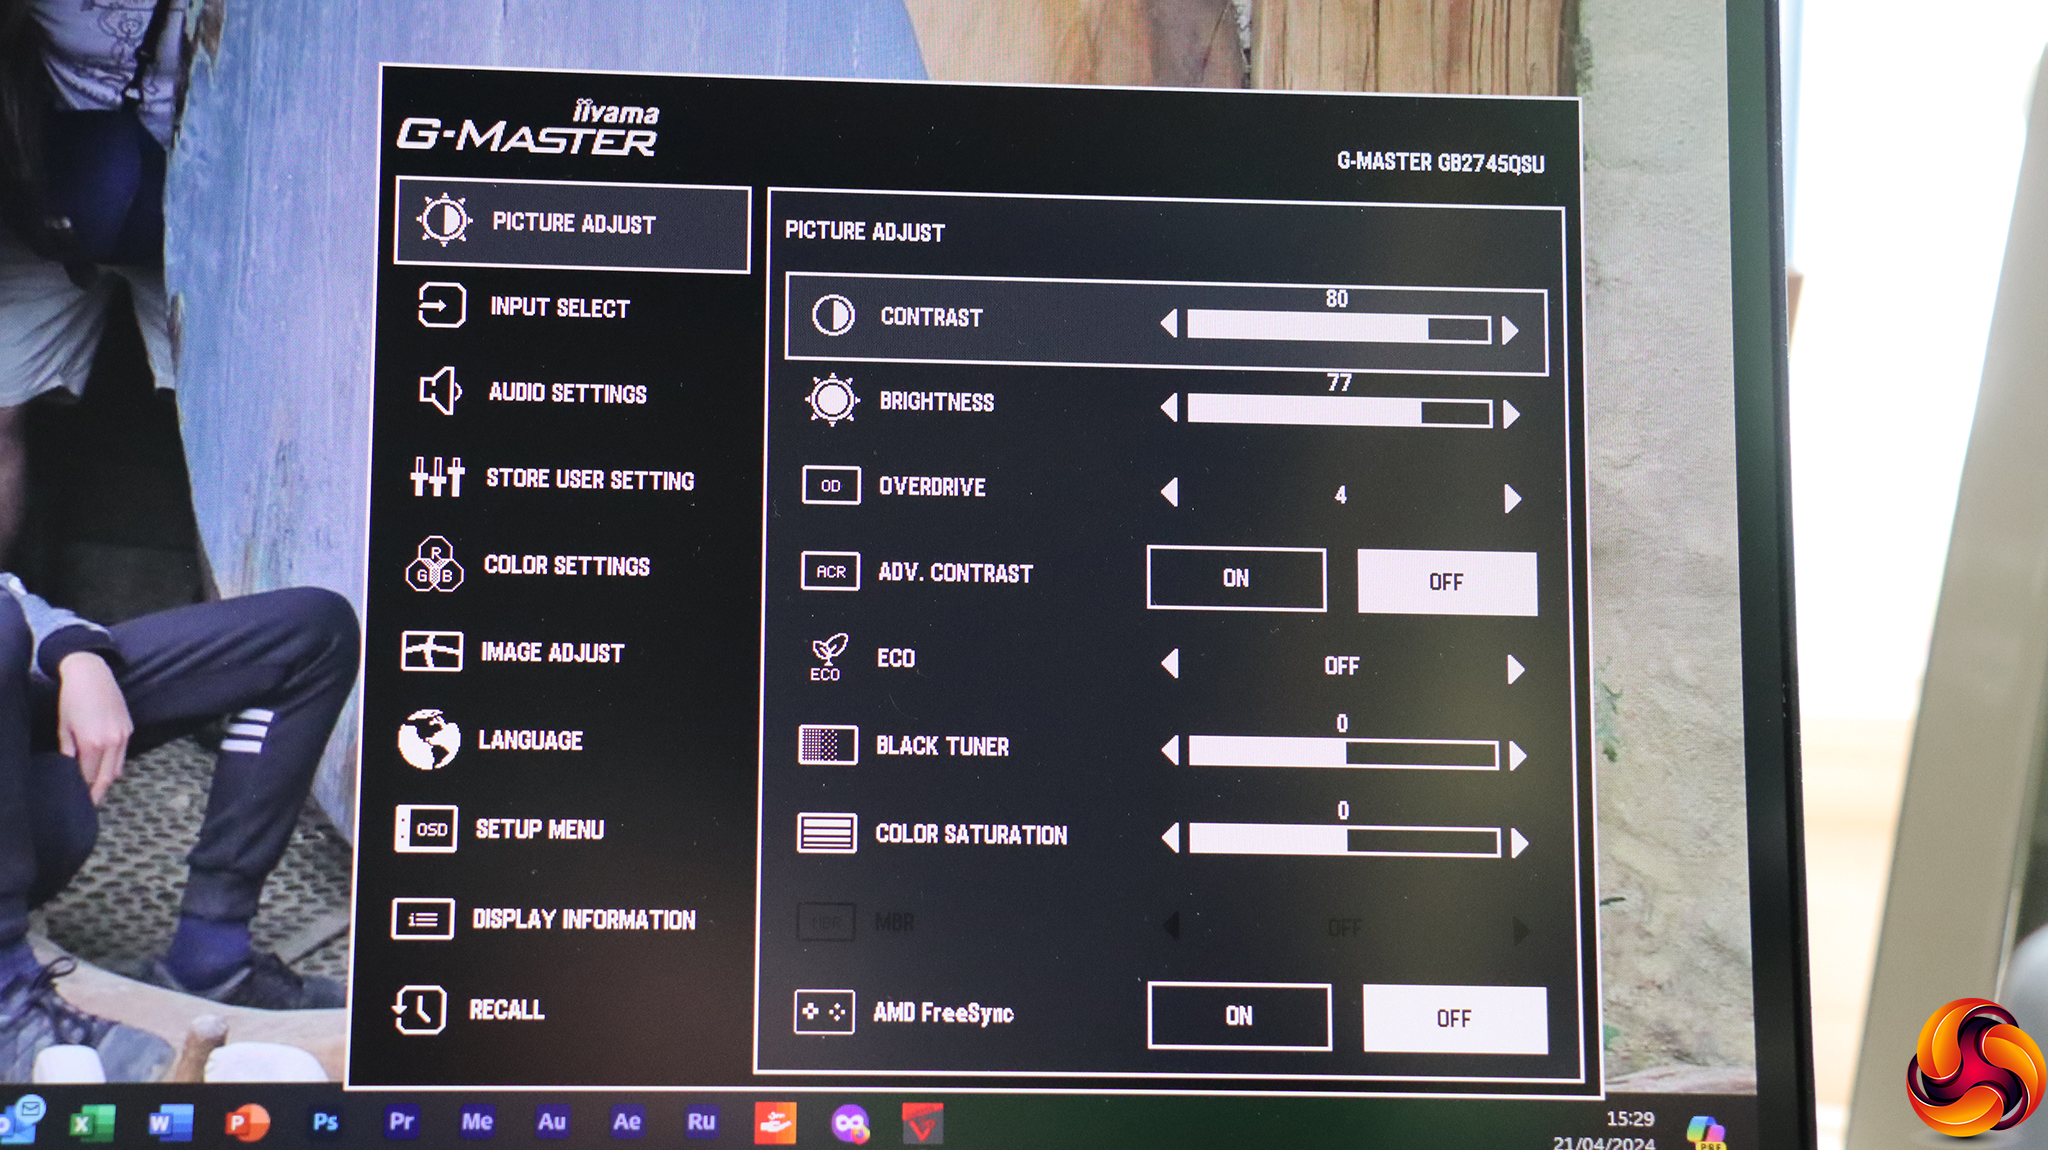Viewport: 2048px width, 1150px height.
Task: Open the Display Information menu
Action: (583, 920)
